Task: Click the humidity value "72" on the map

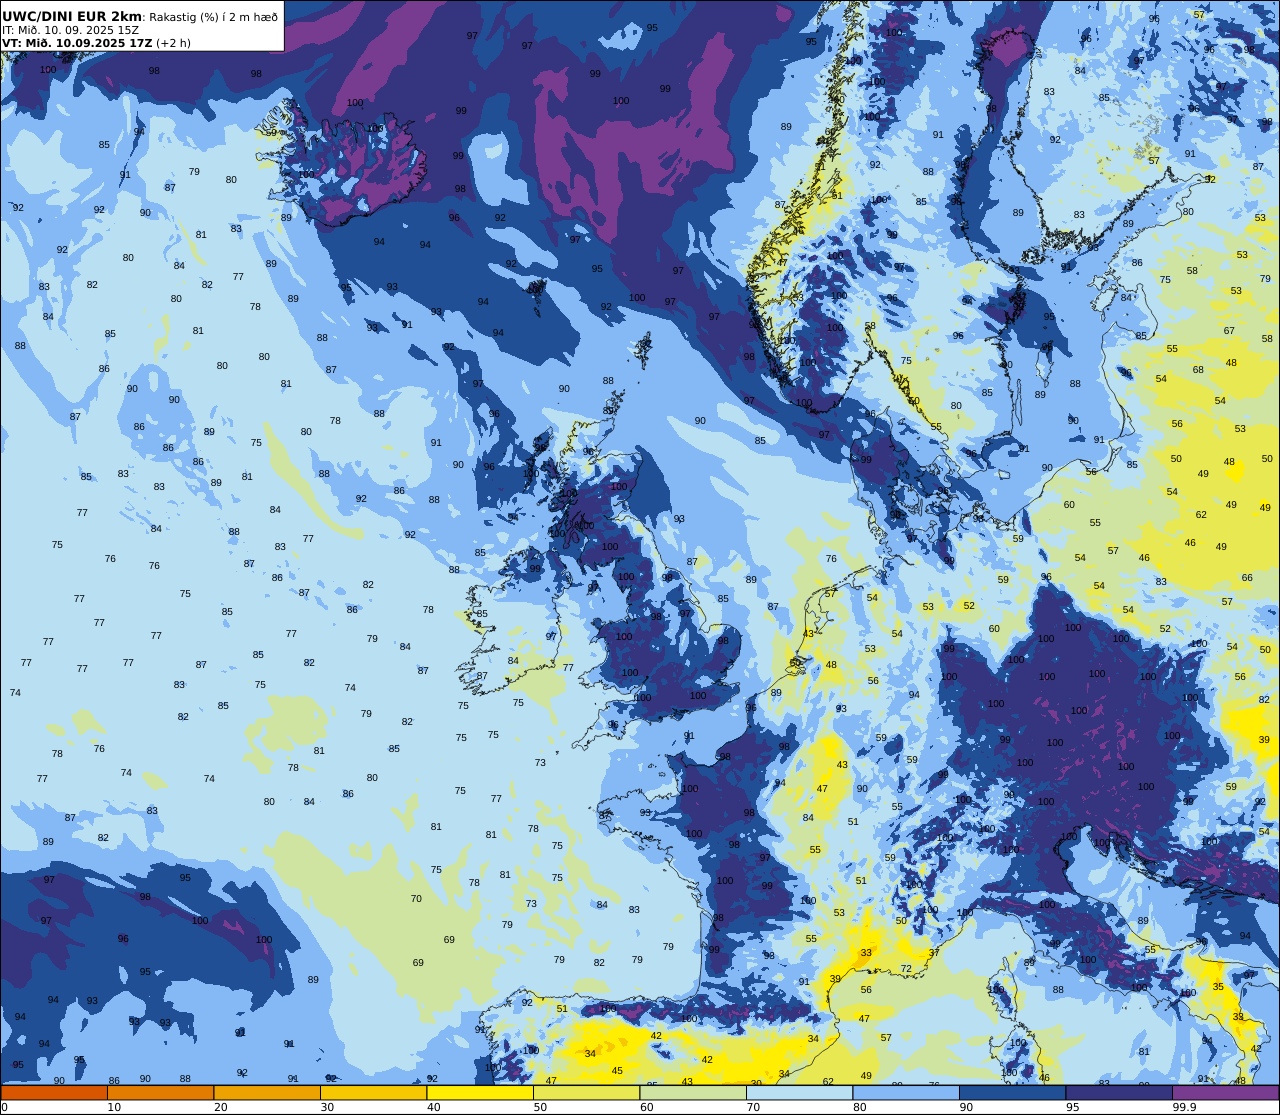Action: pos(906,969)
